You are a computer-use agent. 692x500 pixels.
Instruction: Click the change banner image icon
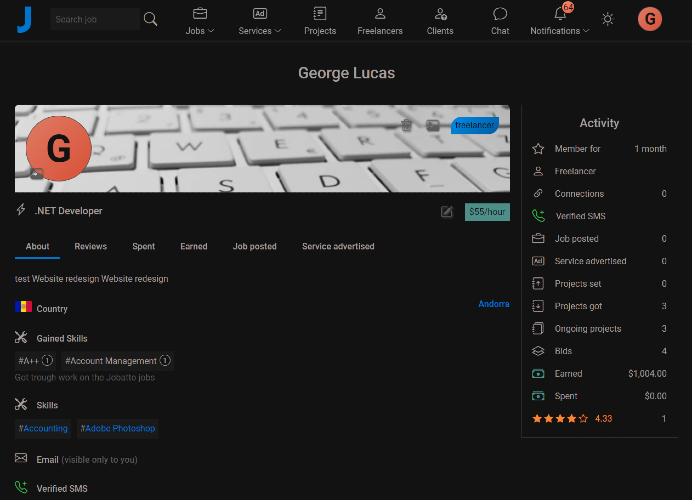pos(432,125)
